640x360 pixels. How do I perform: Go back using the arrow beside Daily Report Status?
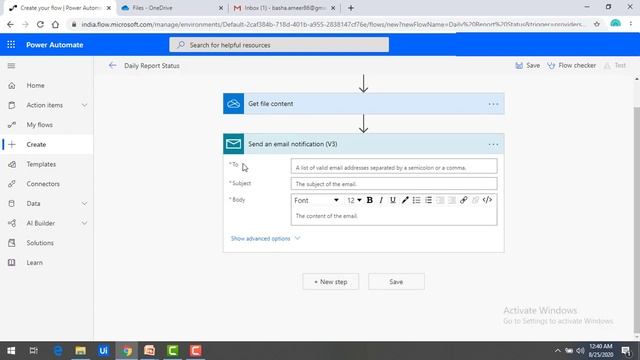pos(113,65)
